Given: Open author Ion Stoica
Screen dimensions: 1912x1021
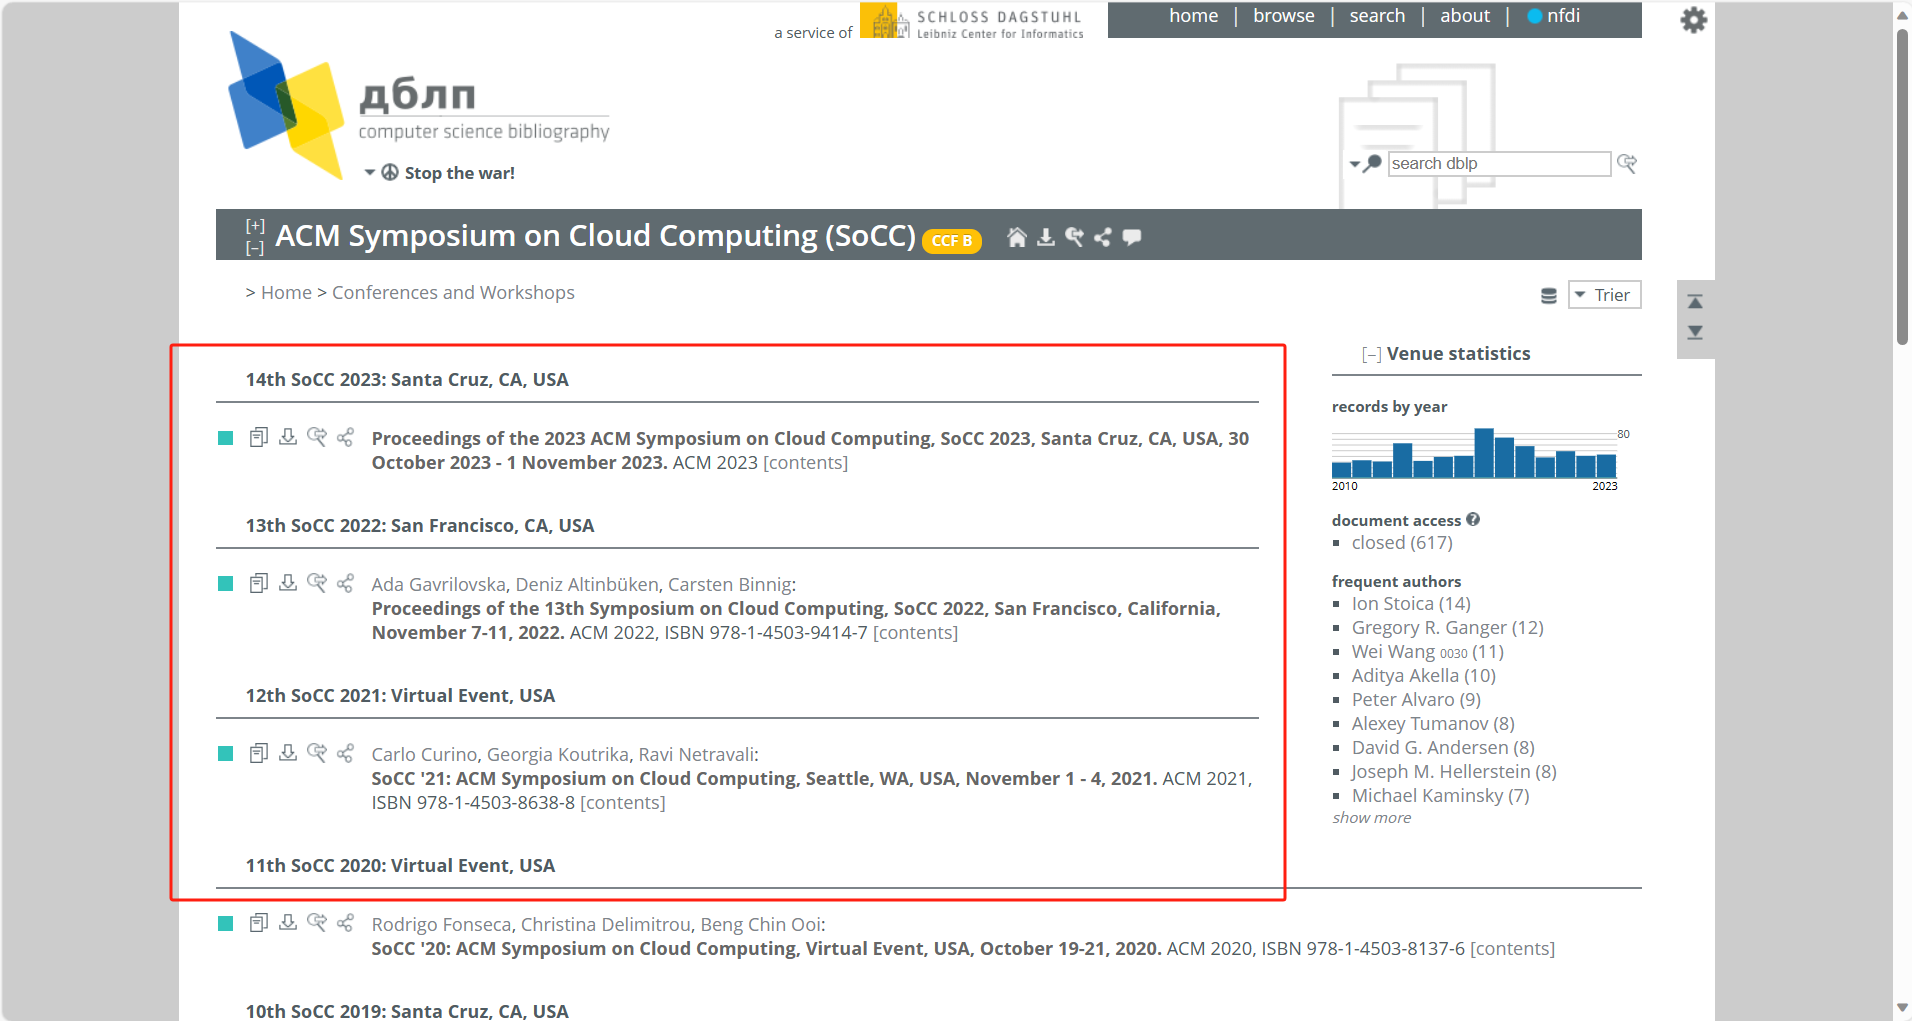Looking at the screenshot, I should tap(1393, 604).
